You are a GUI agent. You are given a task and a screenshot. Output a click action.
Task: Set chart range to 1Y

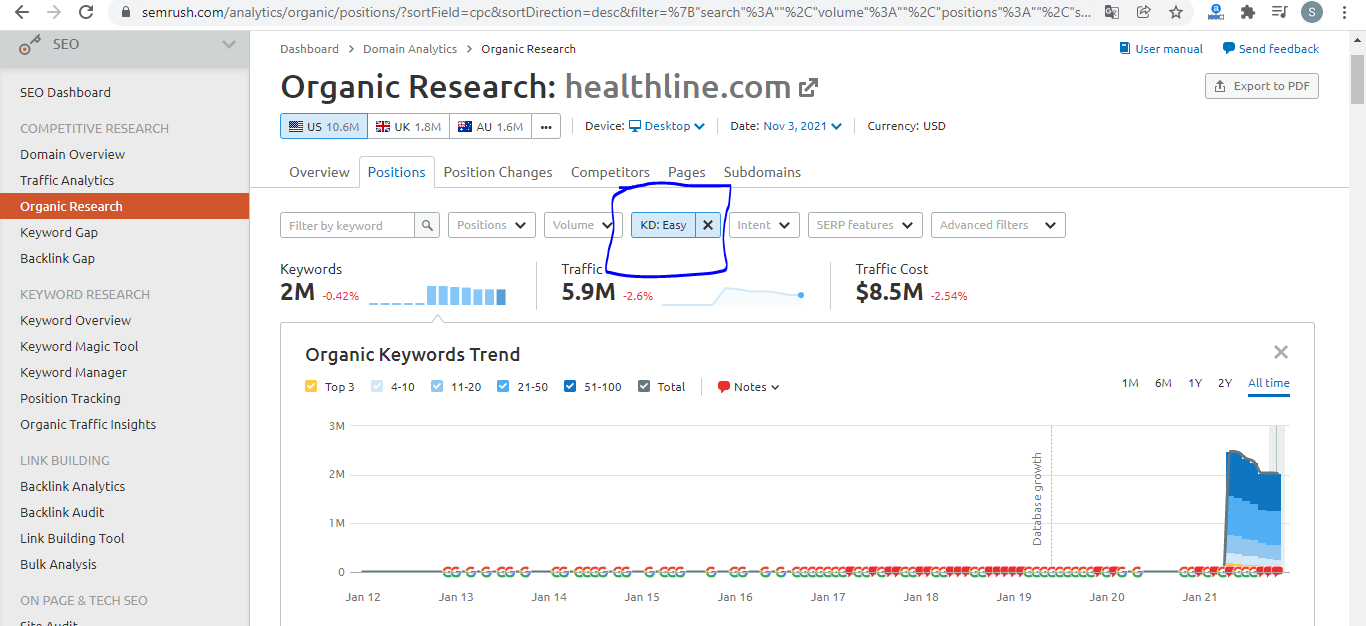click(x=1195, y=383)
